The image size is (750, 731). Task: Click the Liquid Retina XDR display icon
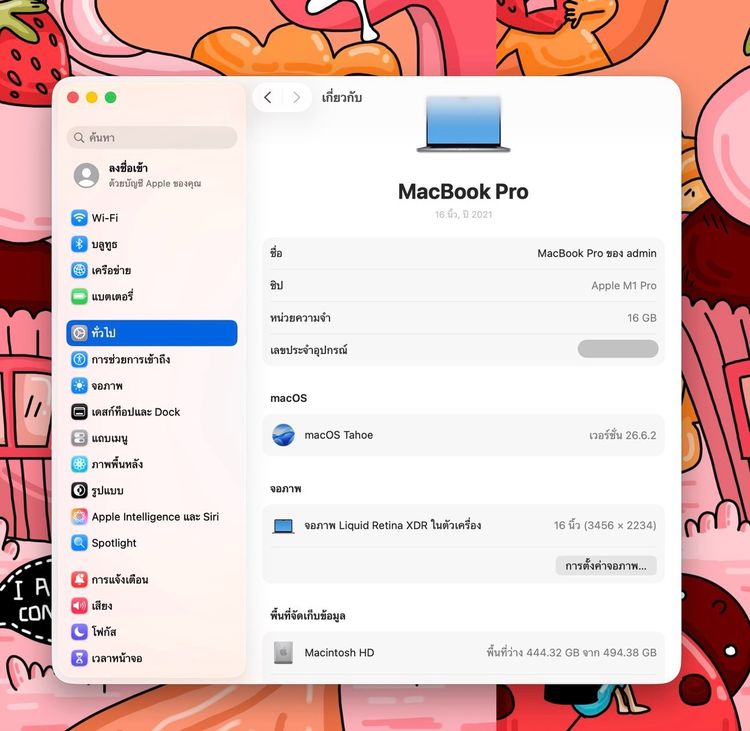(x=283, y=526)
